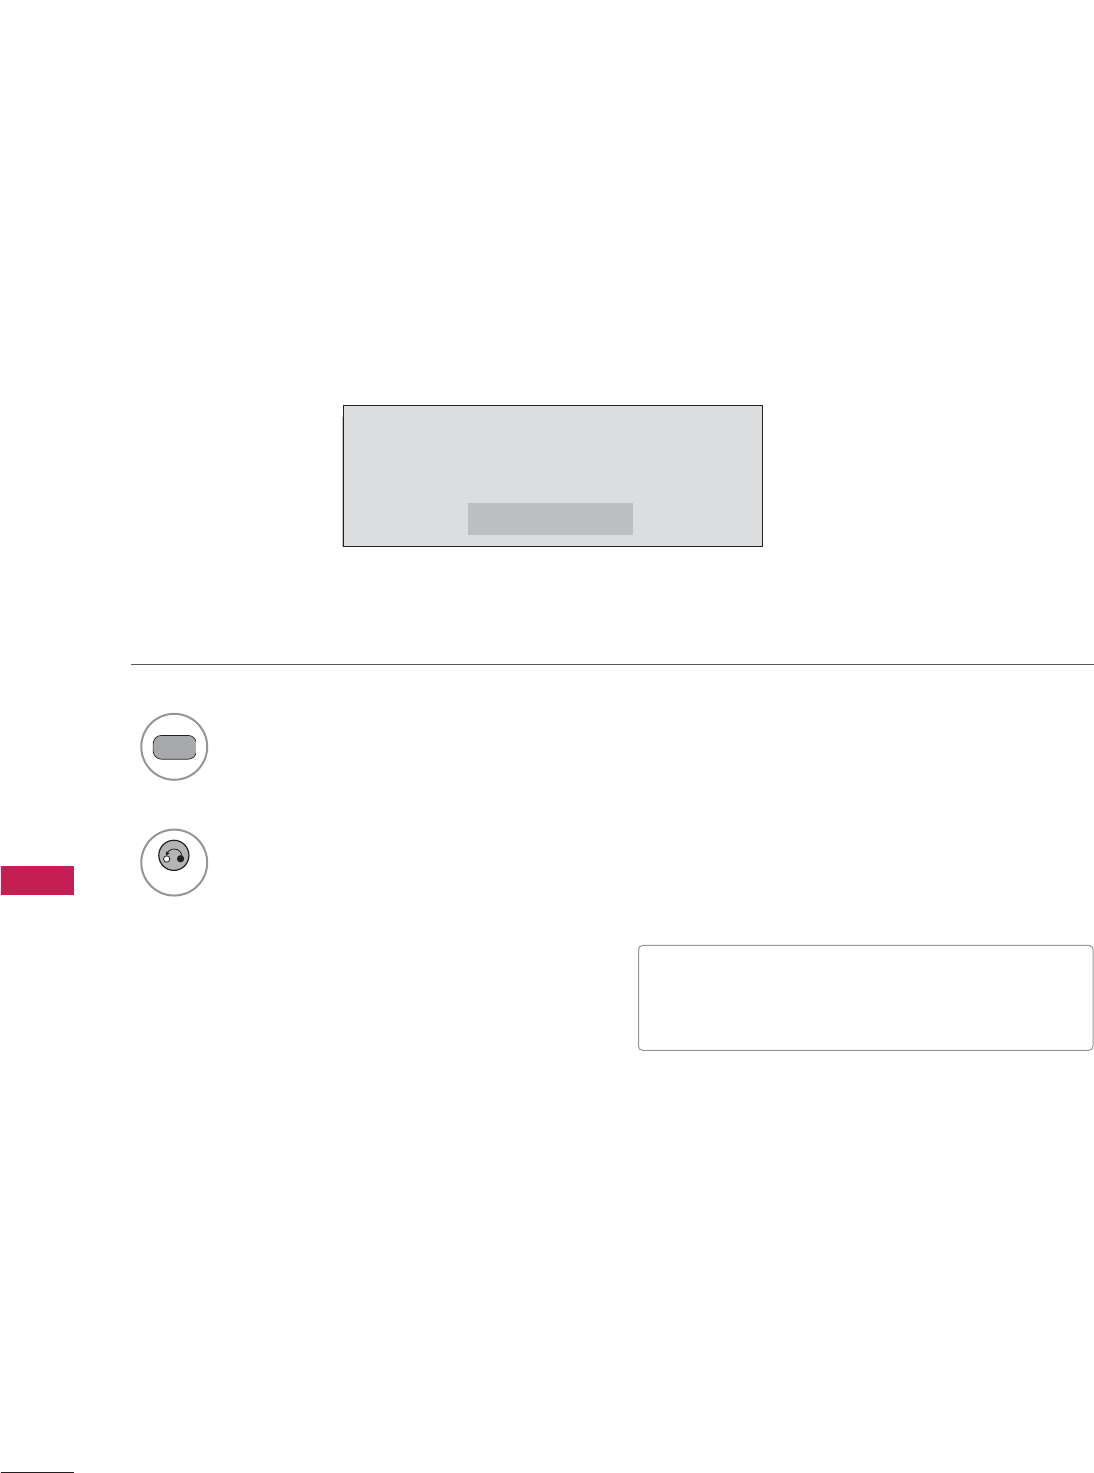Image resolution: width=1094 pixels, height=1473 pixels.
Task: Click the short footer line at bottom-left
Action: 37,1471
